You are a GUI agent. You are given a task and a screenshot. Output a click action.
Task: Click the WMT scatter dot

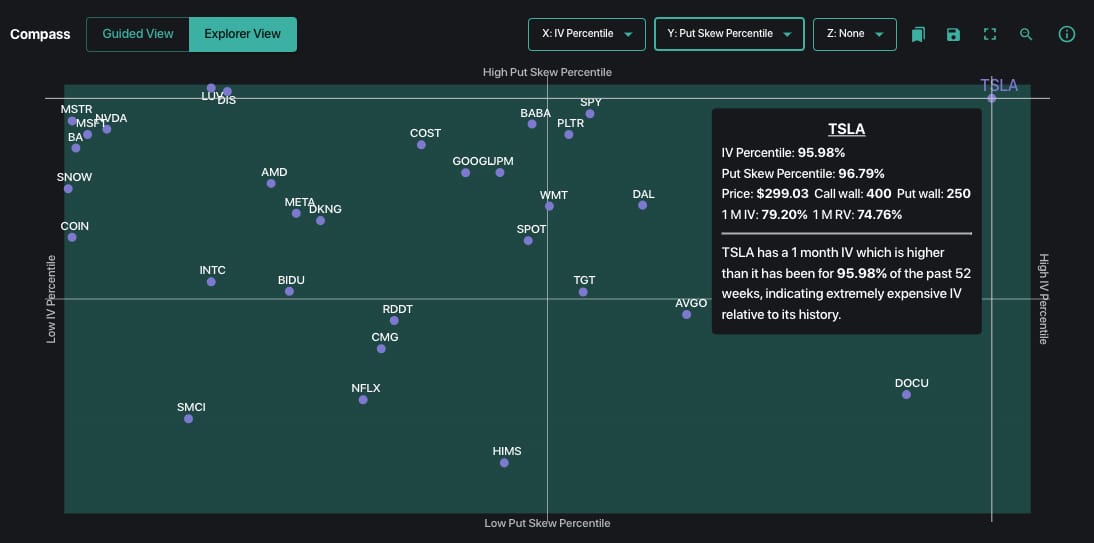pos(549,206)
